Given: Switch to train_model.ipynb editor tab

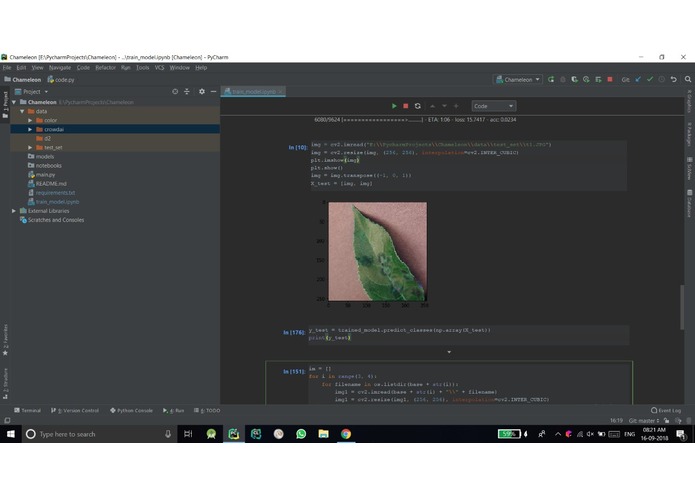Looking at the screenshot, I should [254, 92].
